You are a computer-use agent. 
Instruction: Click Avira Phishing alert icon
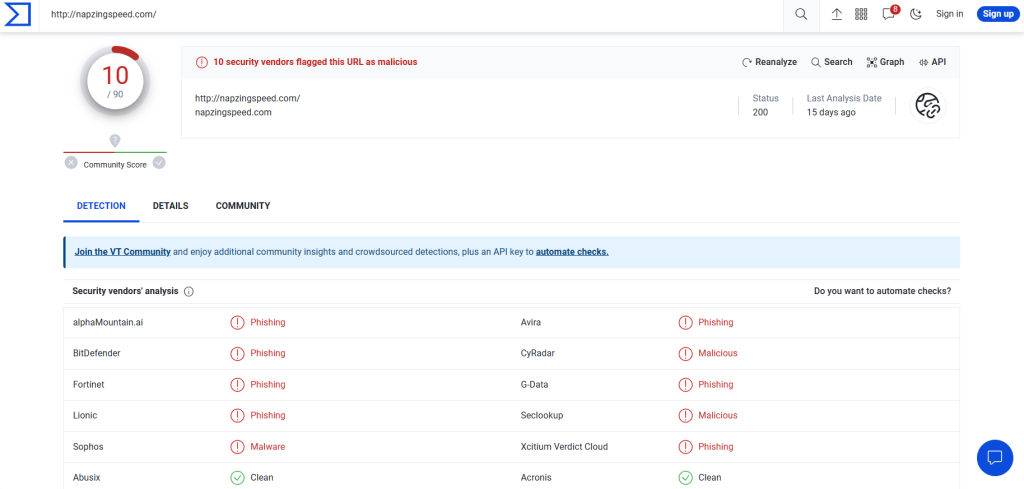[x=685, y=323]
